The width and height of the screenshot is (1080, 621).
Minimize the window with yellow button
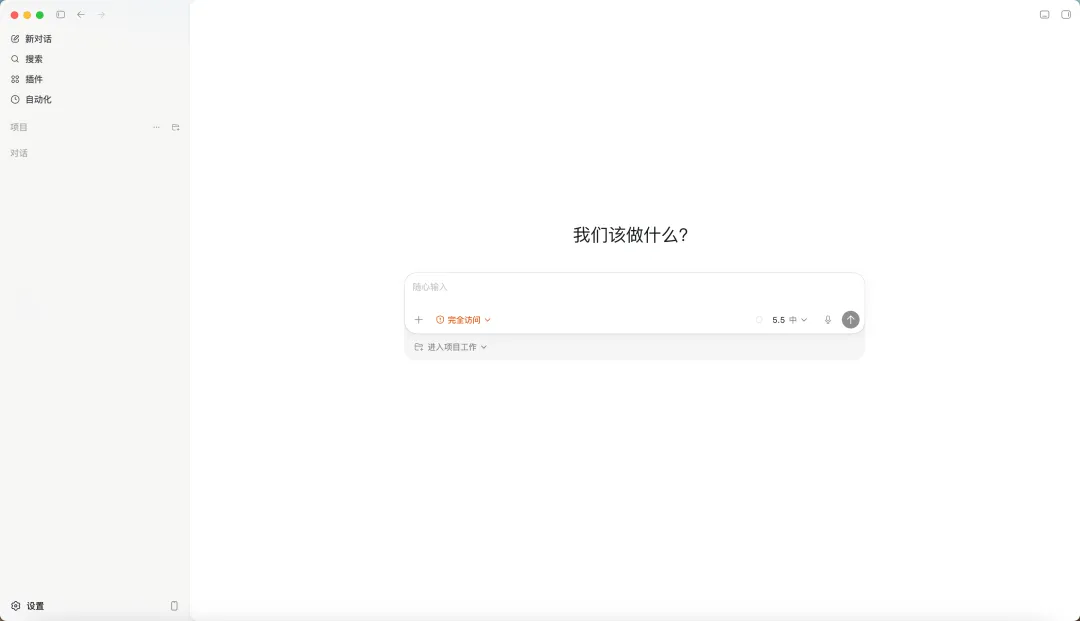tap(28, 15)
